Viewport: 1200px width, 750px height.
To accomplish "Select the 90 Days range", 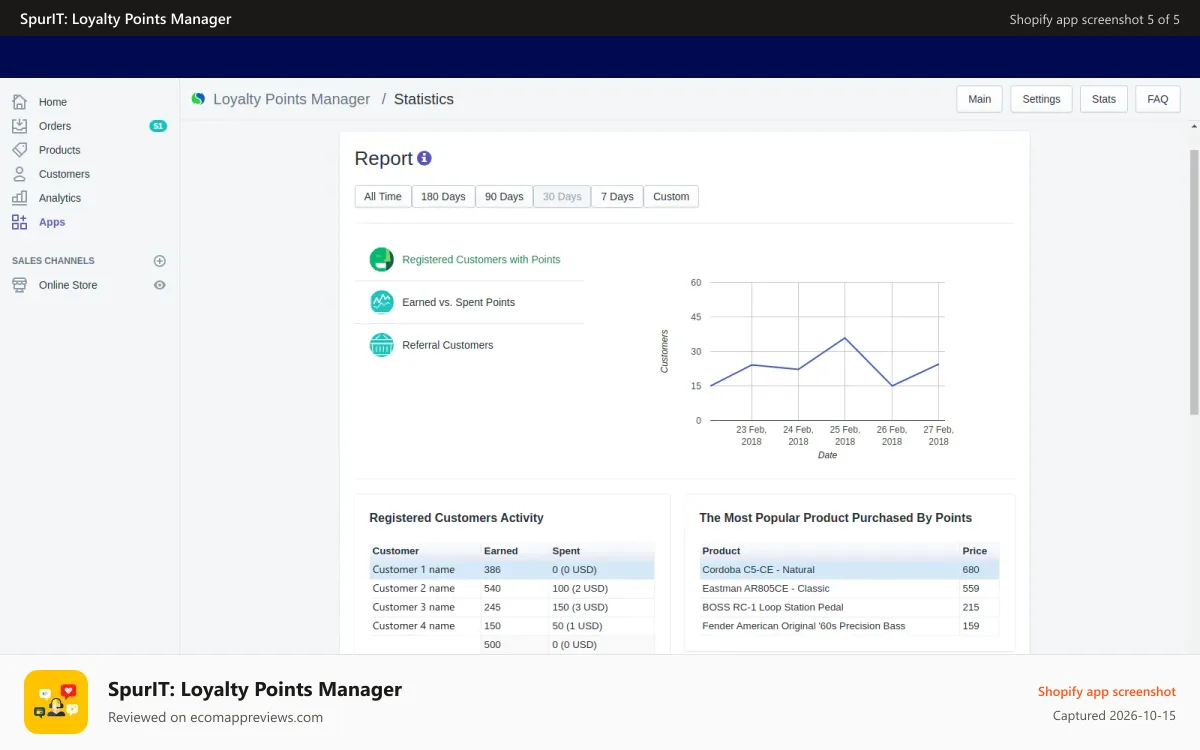I will click(x=504, y=197).
